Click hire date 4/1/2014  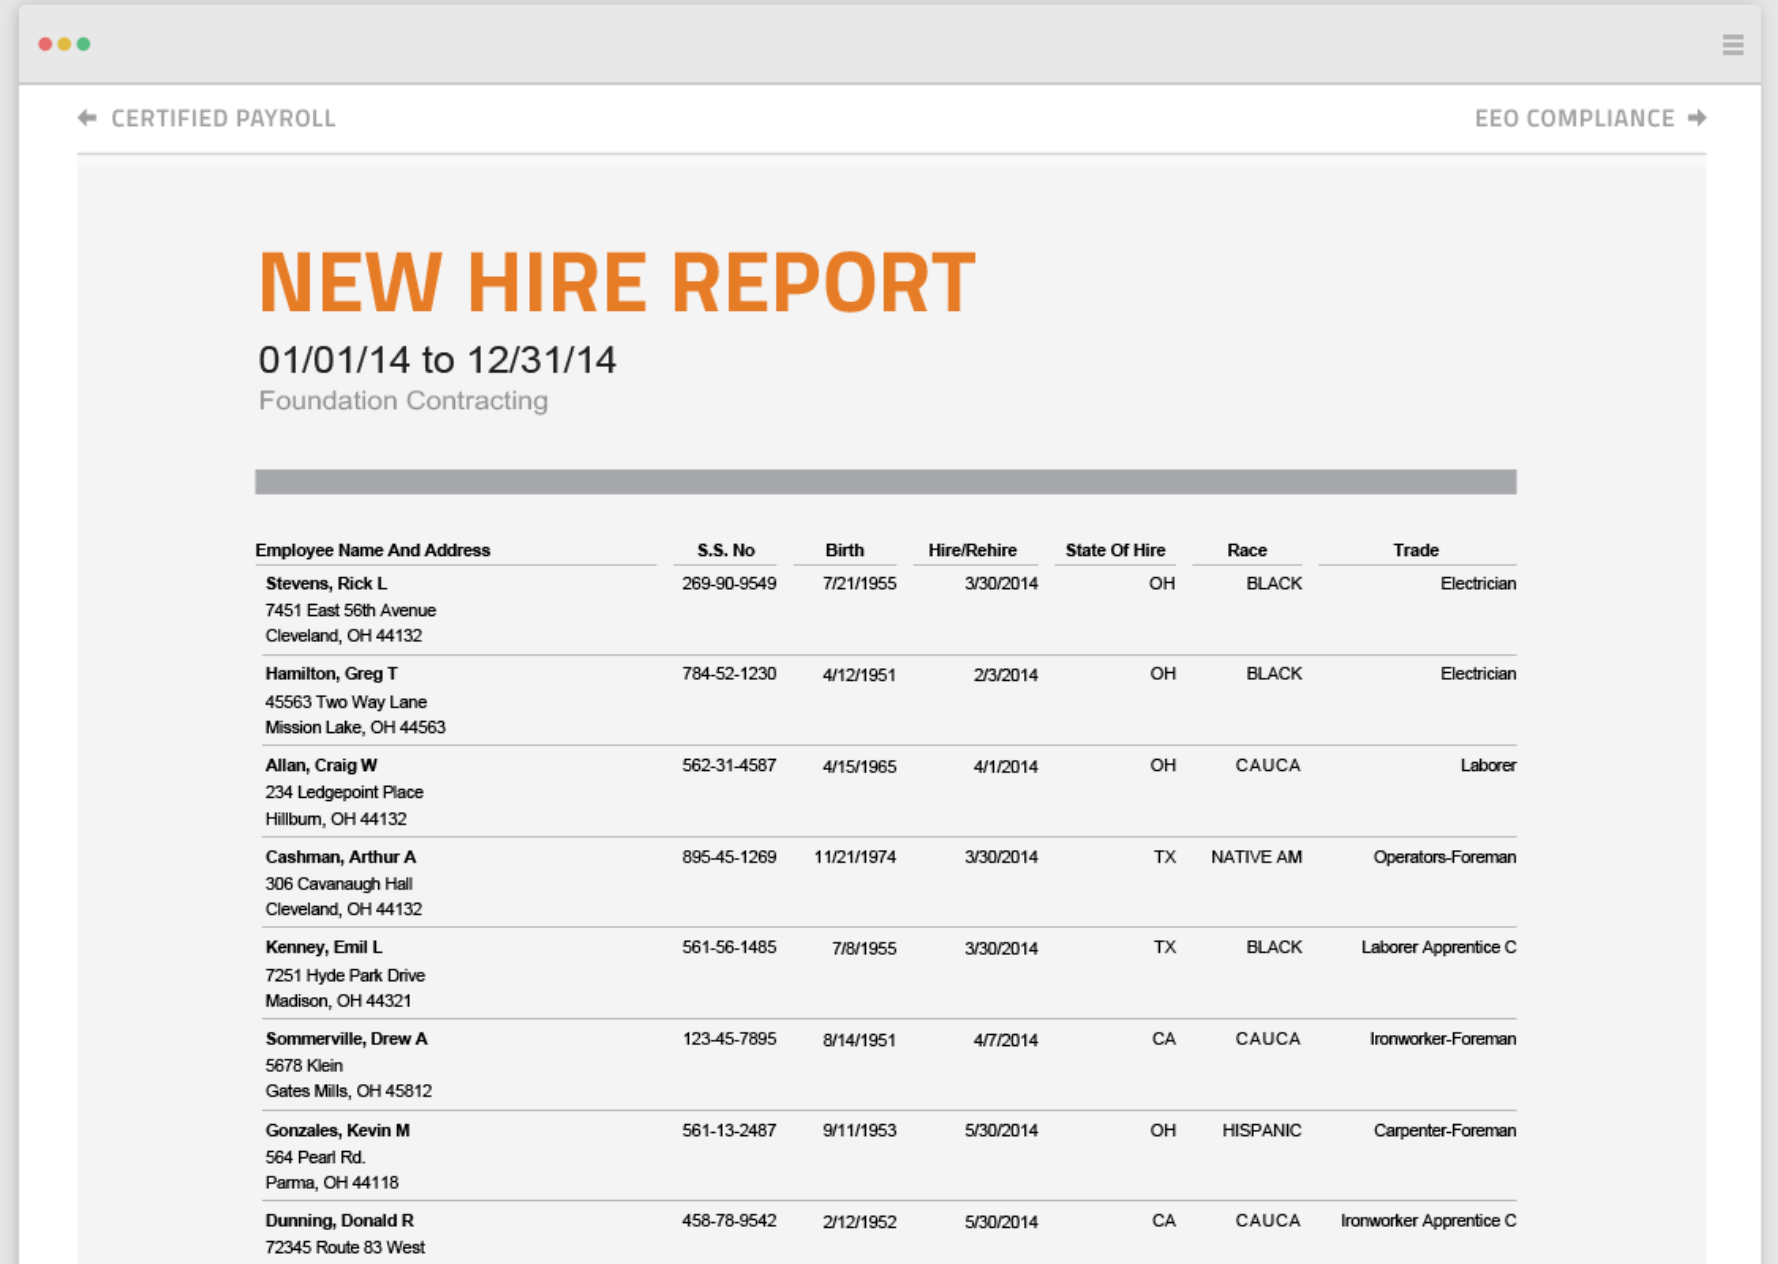[1005, 767]
